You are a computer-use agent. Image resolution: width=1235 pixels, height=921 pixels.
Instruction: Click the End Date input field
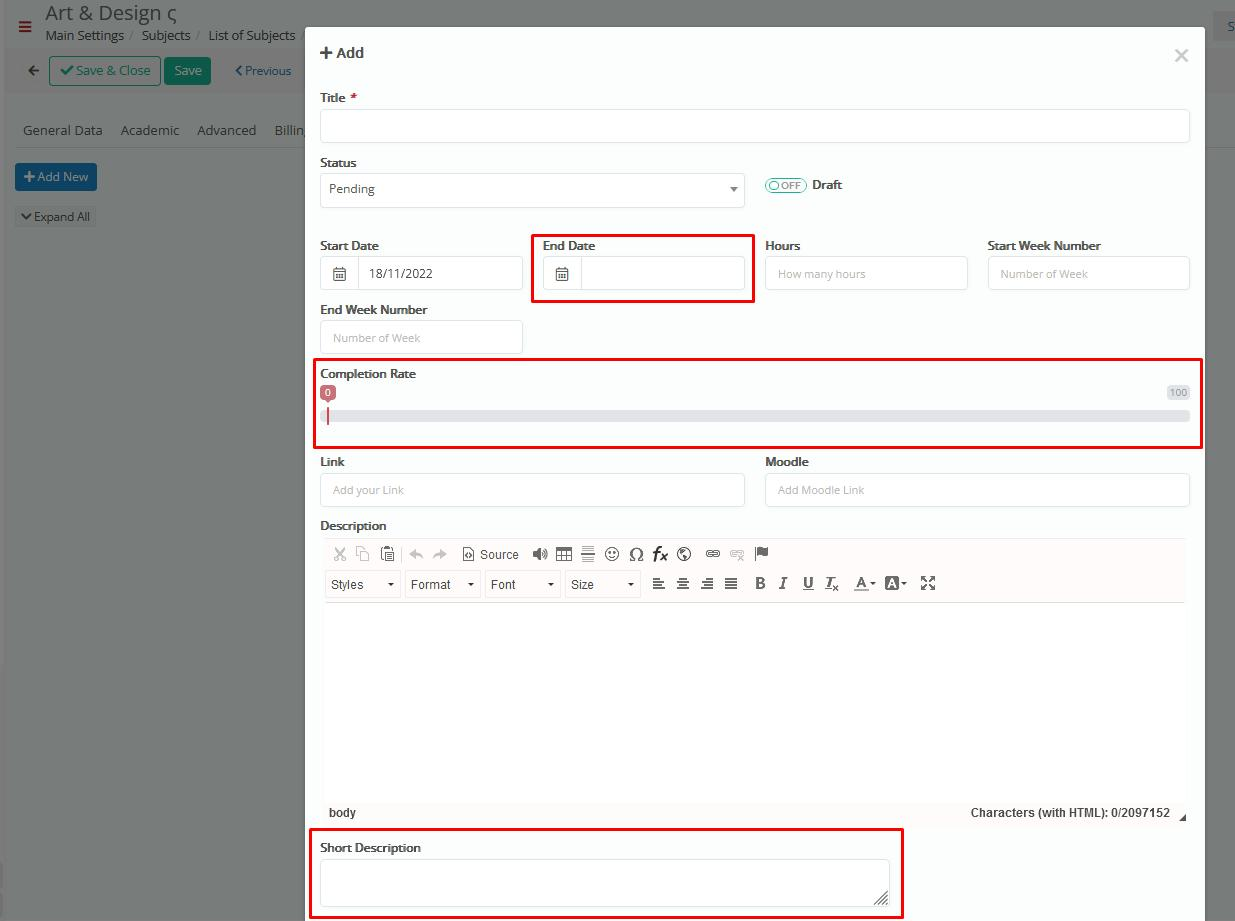click(663, 274)
